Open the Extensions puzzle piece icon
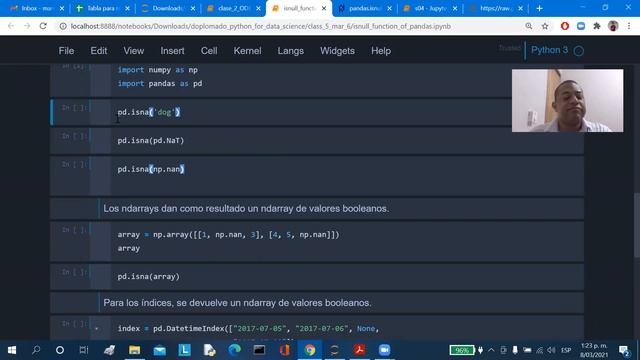 tap(597, 26)
